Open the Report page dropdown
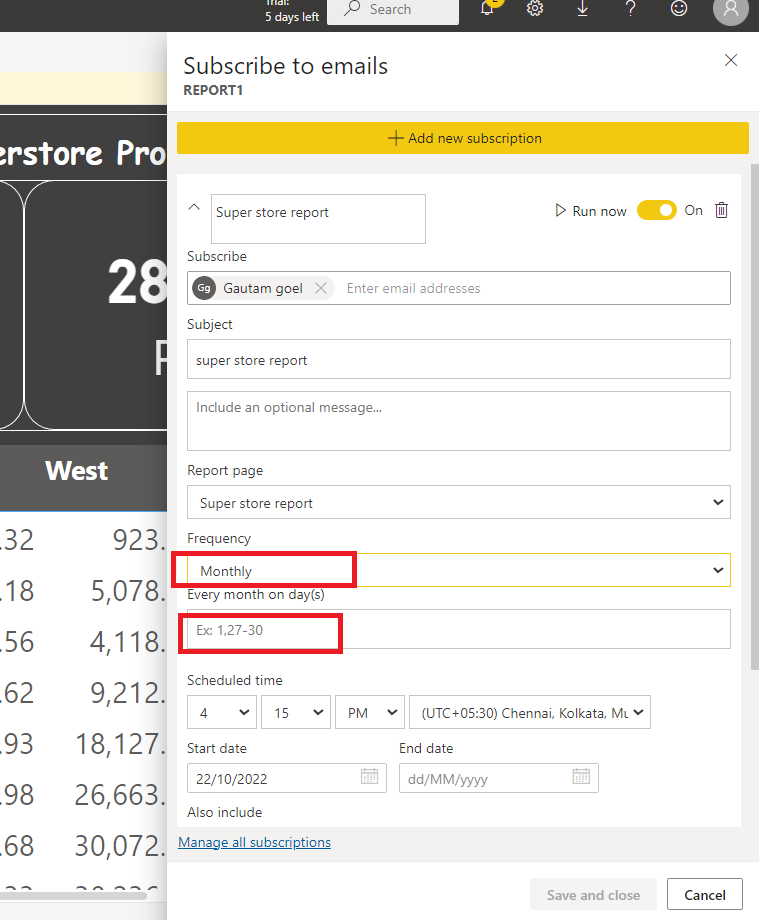Viewport: 759px width, 920px height. pos(459,502)
